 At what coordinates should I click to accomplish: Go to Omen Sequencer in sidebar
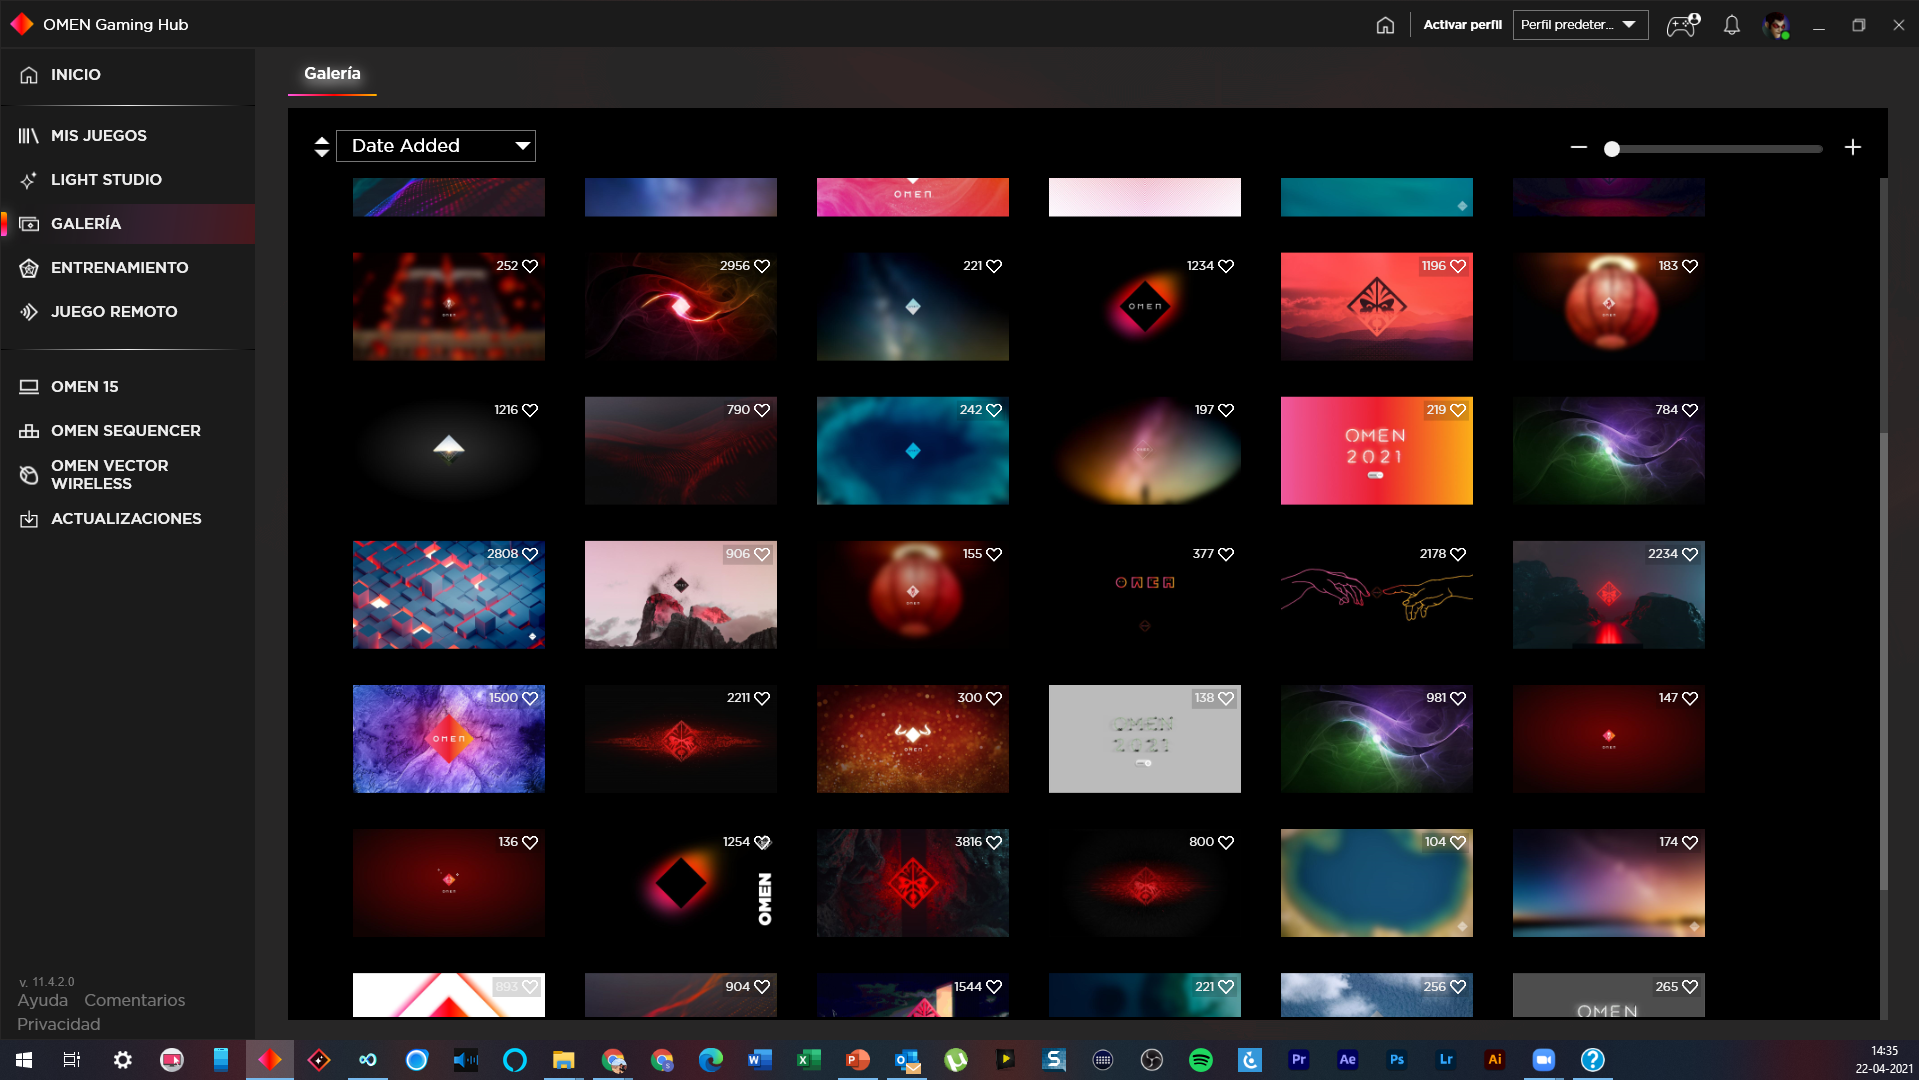(125, 431)
